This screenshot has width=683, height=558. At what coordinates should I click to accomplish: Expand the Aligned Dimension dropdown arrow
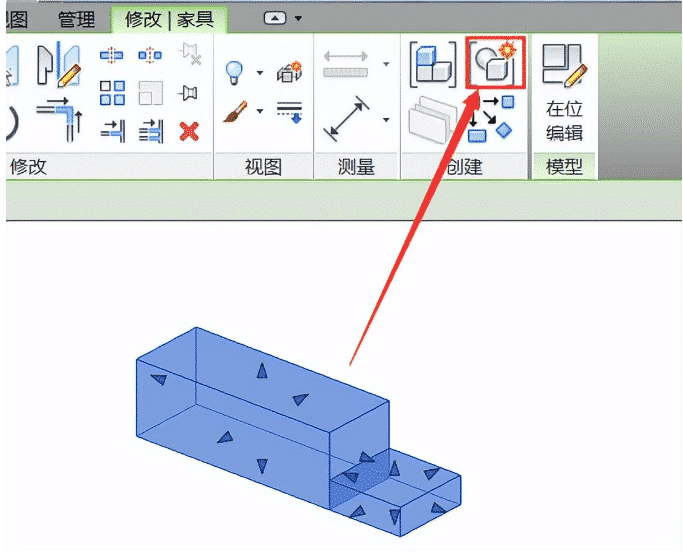pyautogui.click(x=386, y=119)
